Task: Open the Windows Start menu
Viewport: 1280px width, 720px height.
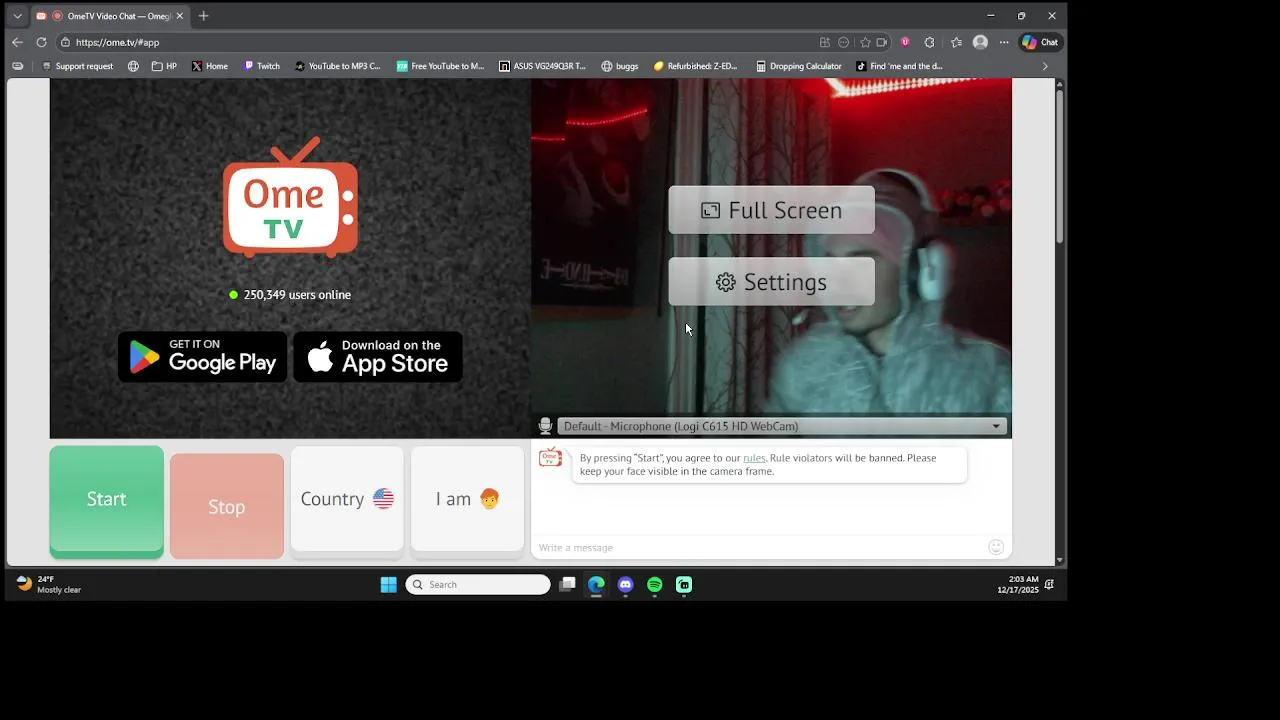Action: (388, 585)
